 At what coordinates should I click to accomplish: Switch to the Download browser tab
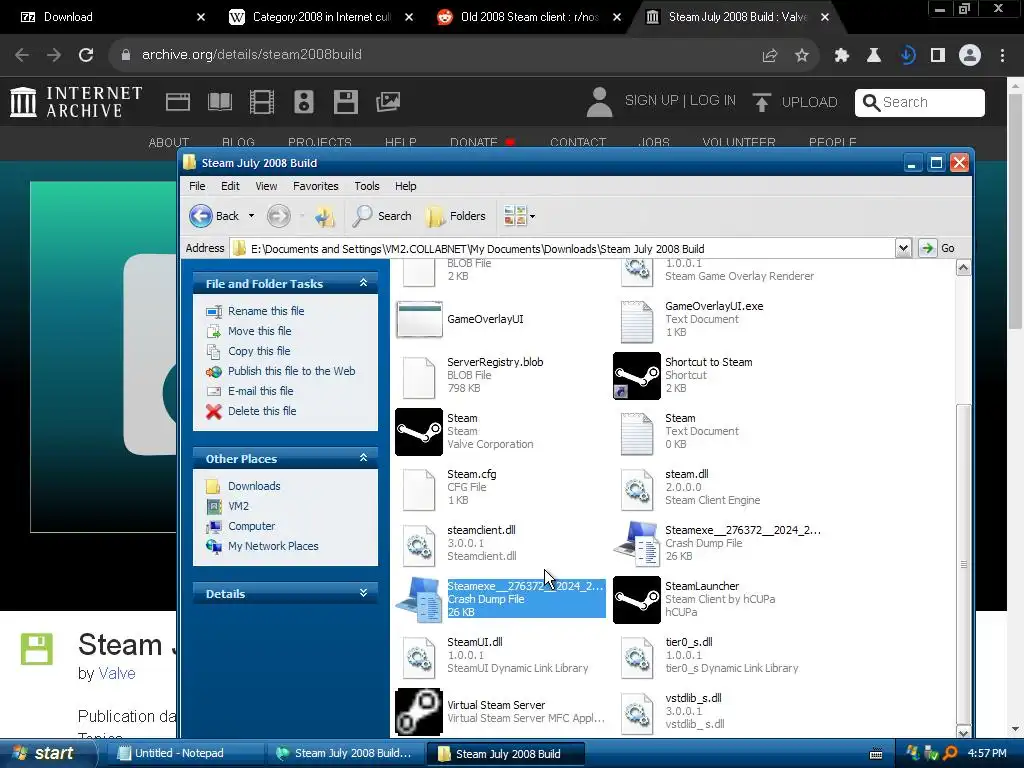111,17
